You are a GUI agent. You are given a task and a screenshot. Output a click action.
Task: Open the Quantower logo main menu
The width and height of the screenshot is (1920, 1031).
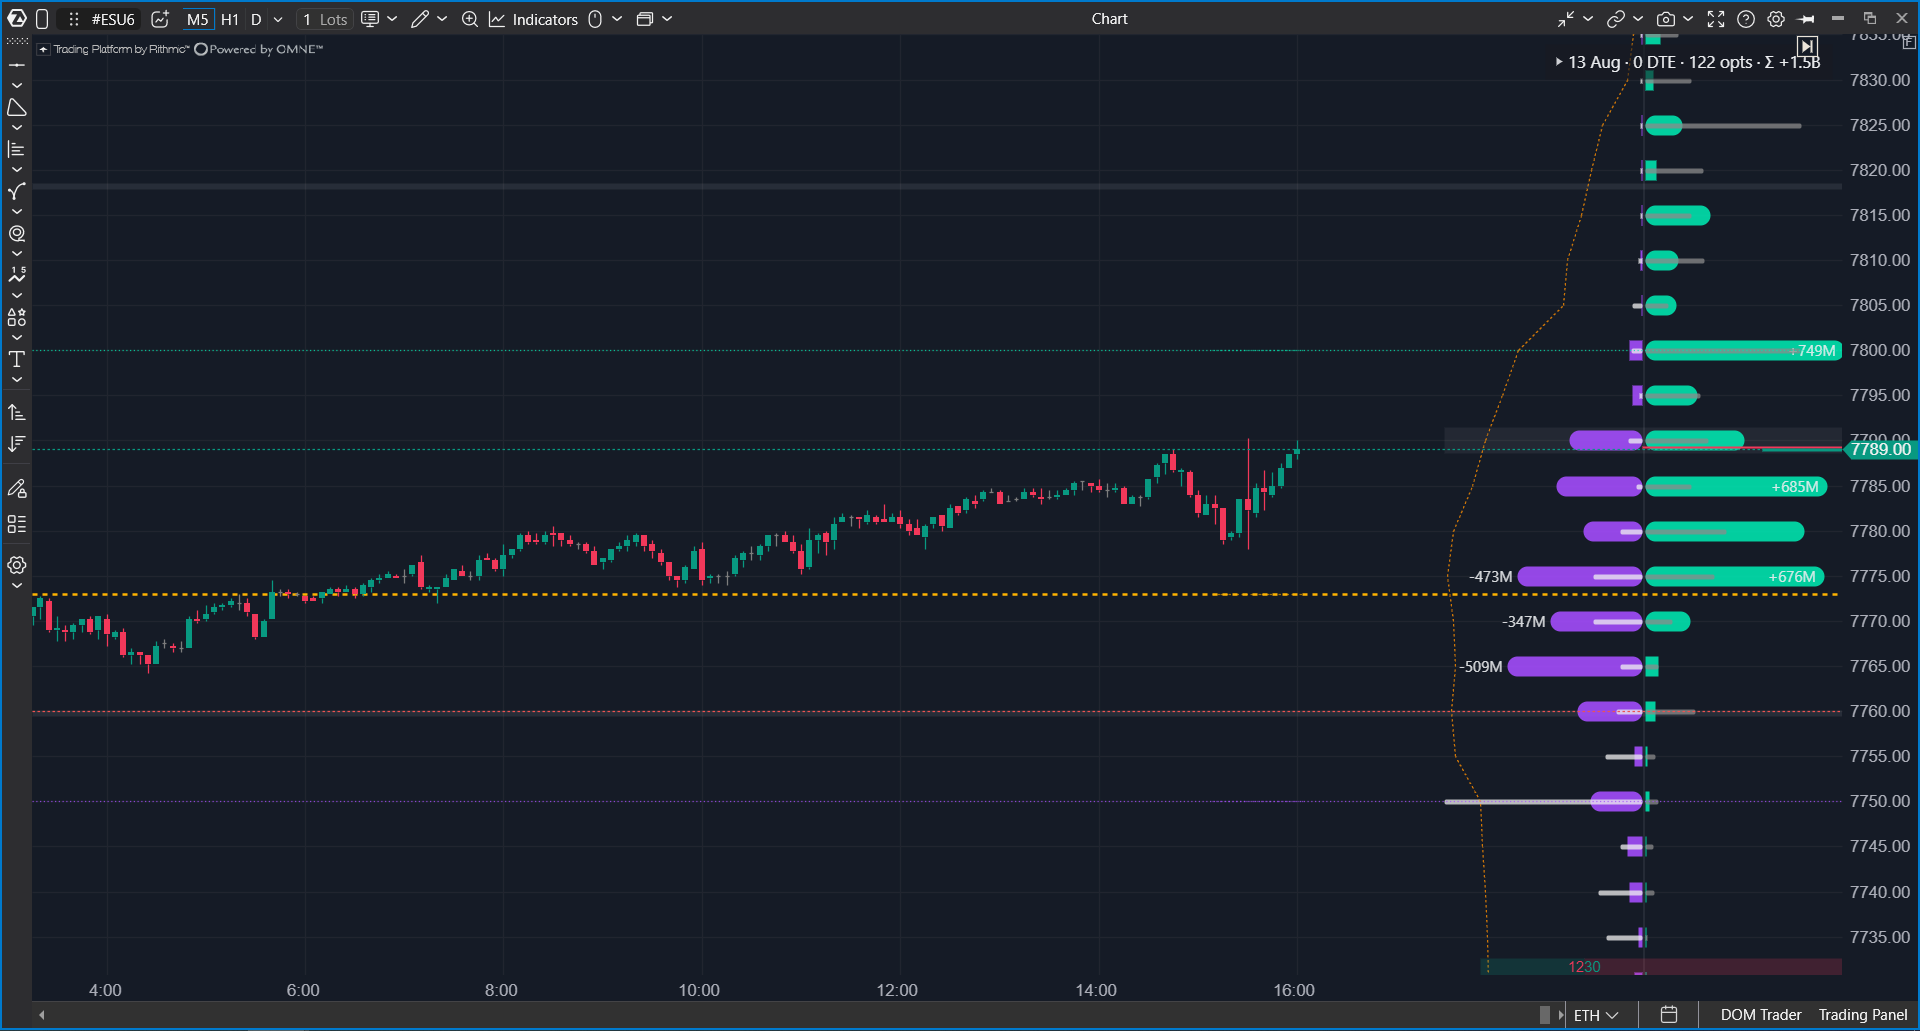point(17,18)
